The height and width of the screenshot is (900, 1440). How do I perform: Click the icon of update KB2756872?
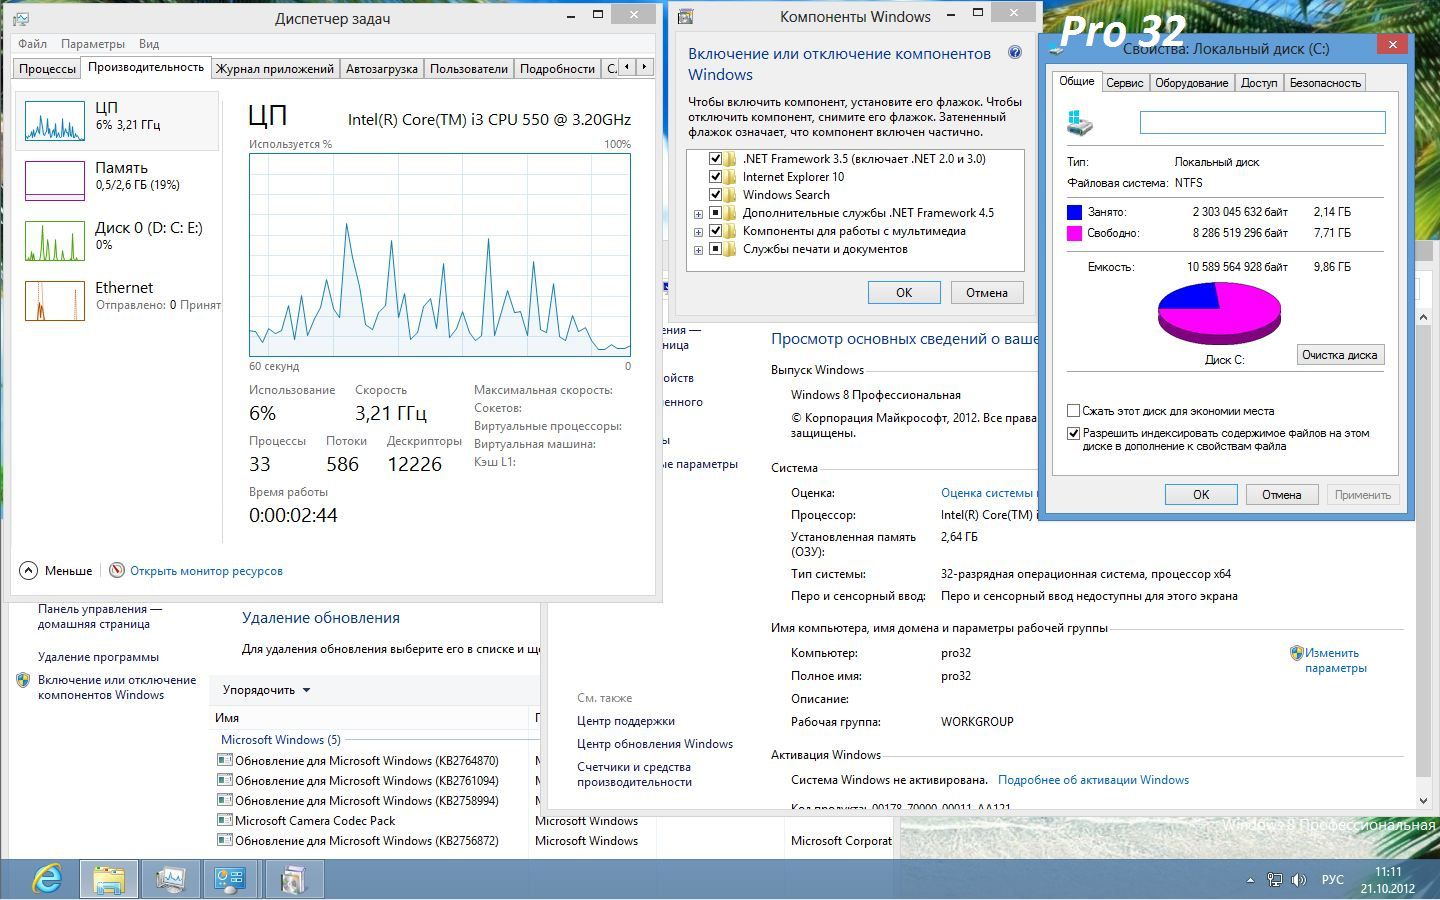pos(225,840)
